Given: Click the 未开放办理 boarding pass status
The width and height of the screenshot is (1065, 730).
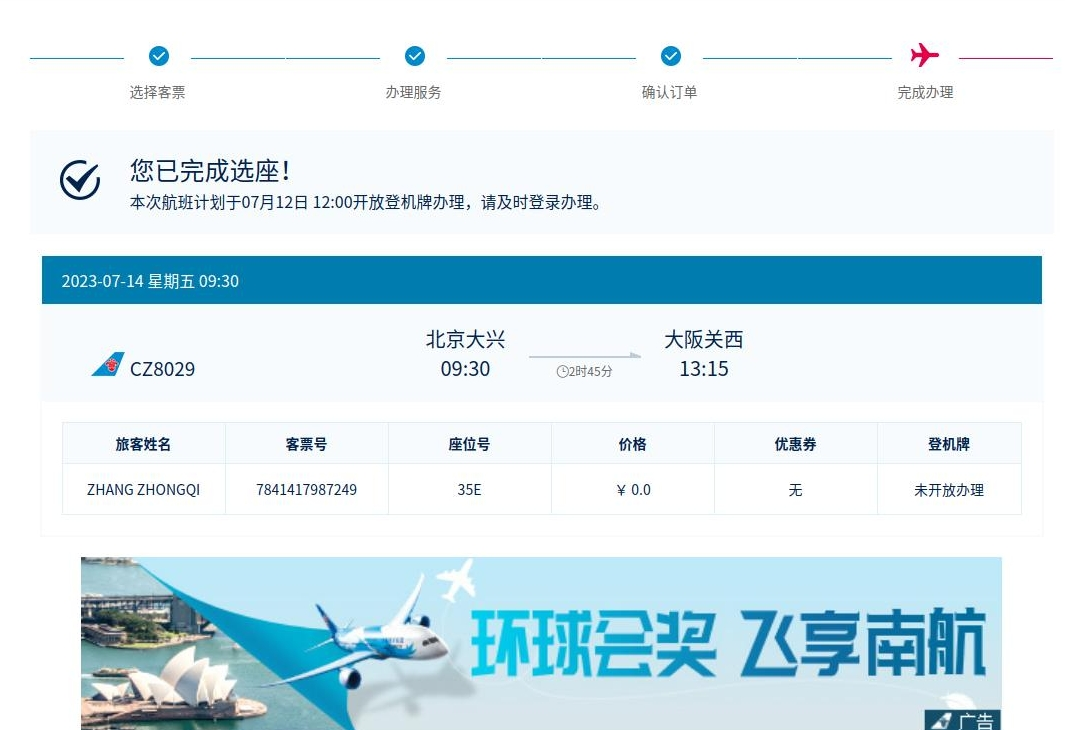Looking at the screenshot, I should coord(948,490).
